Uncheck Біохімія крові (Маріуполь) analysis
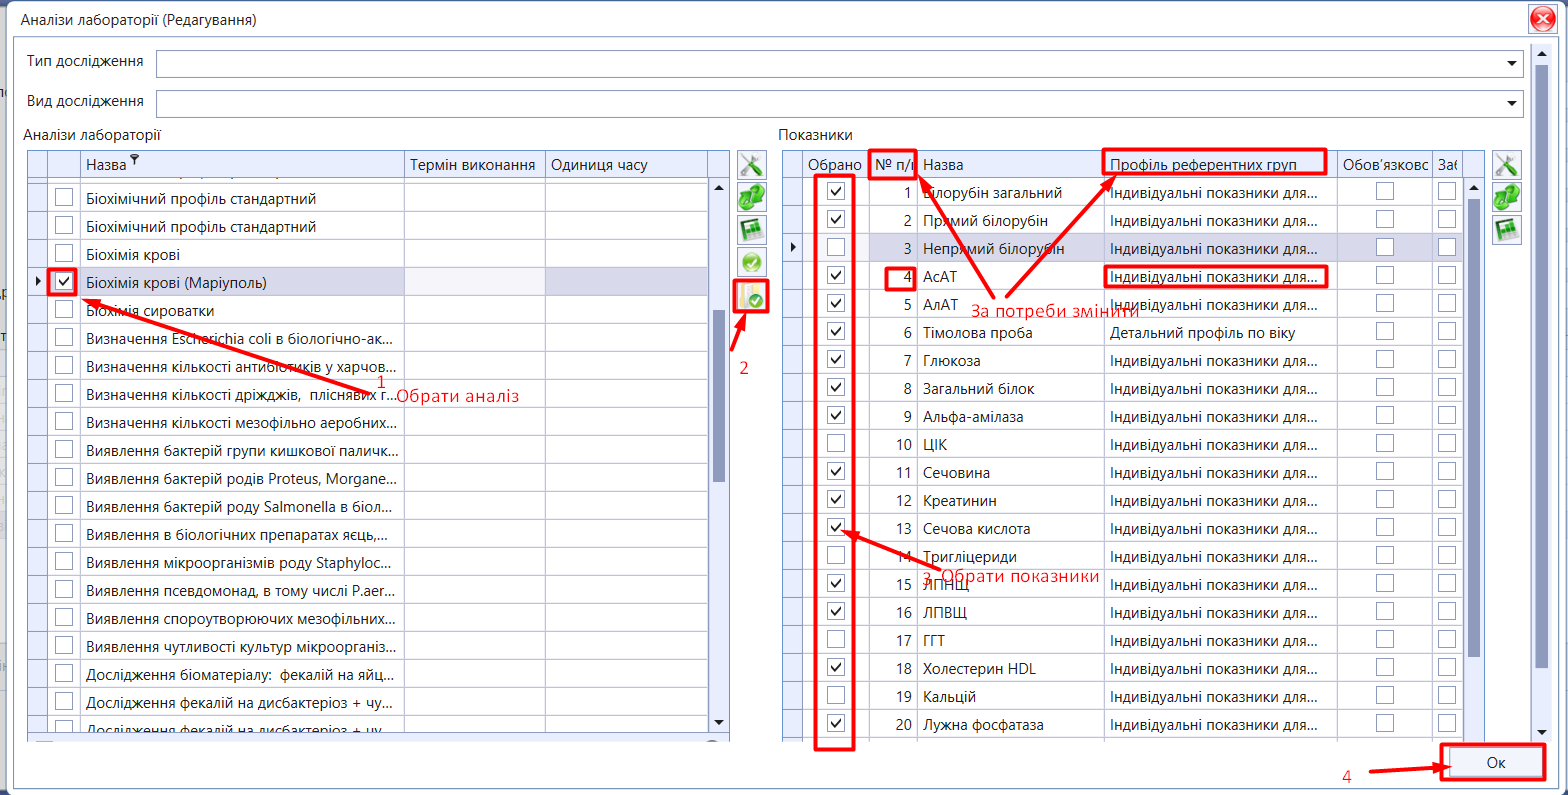Viewport: 1568px width, 795px height. tap(64, 282)
